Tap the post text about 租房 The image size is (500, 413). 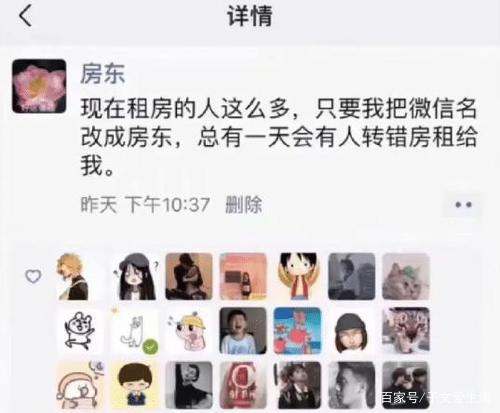click(279, 137)
